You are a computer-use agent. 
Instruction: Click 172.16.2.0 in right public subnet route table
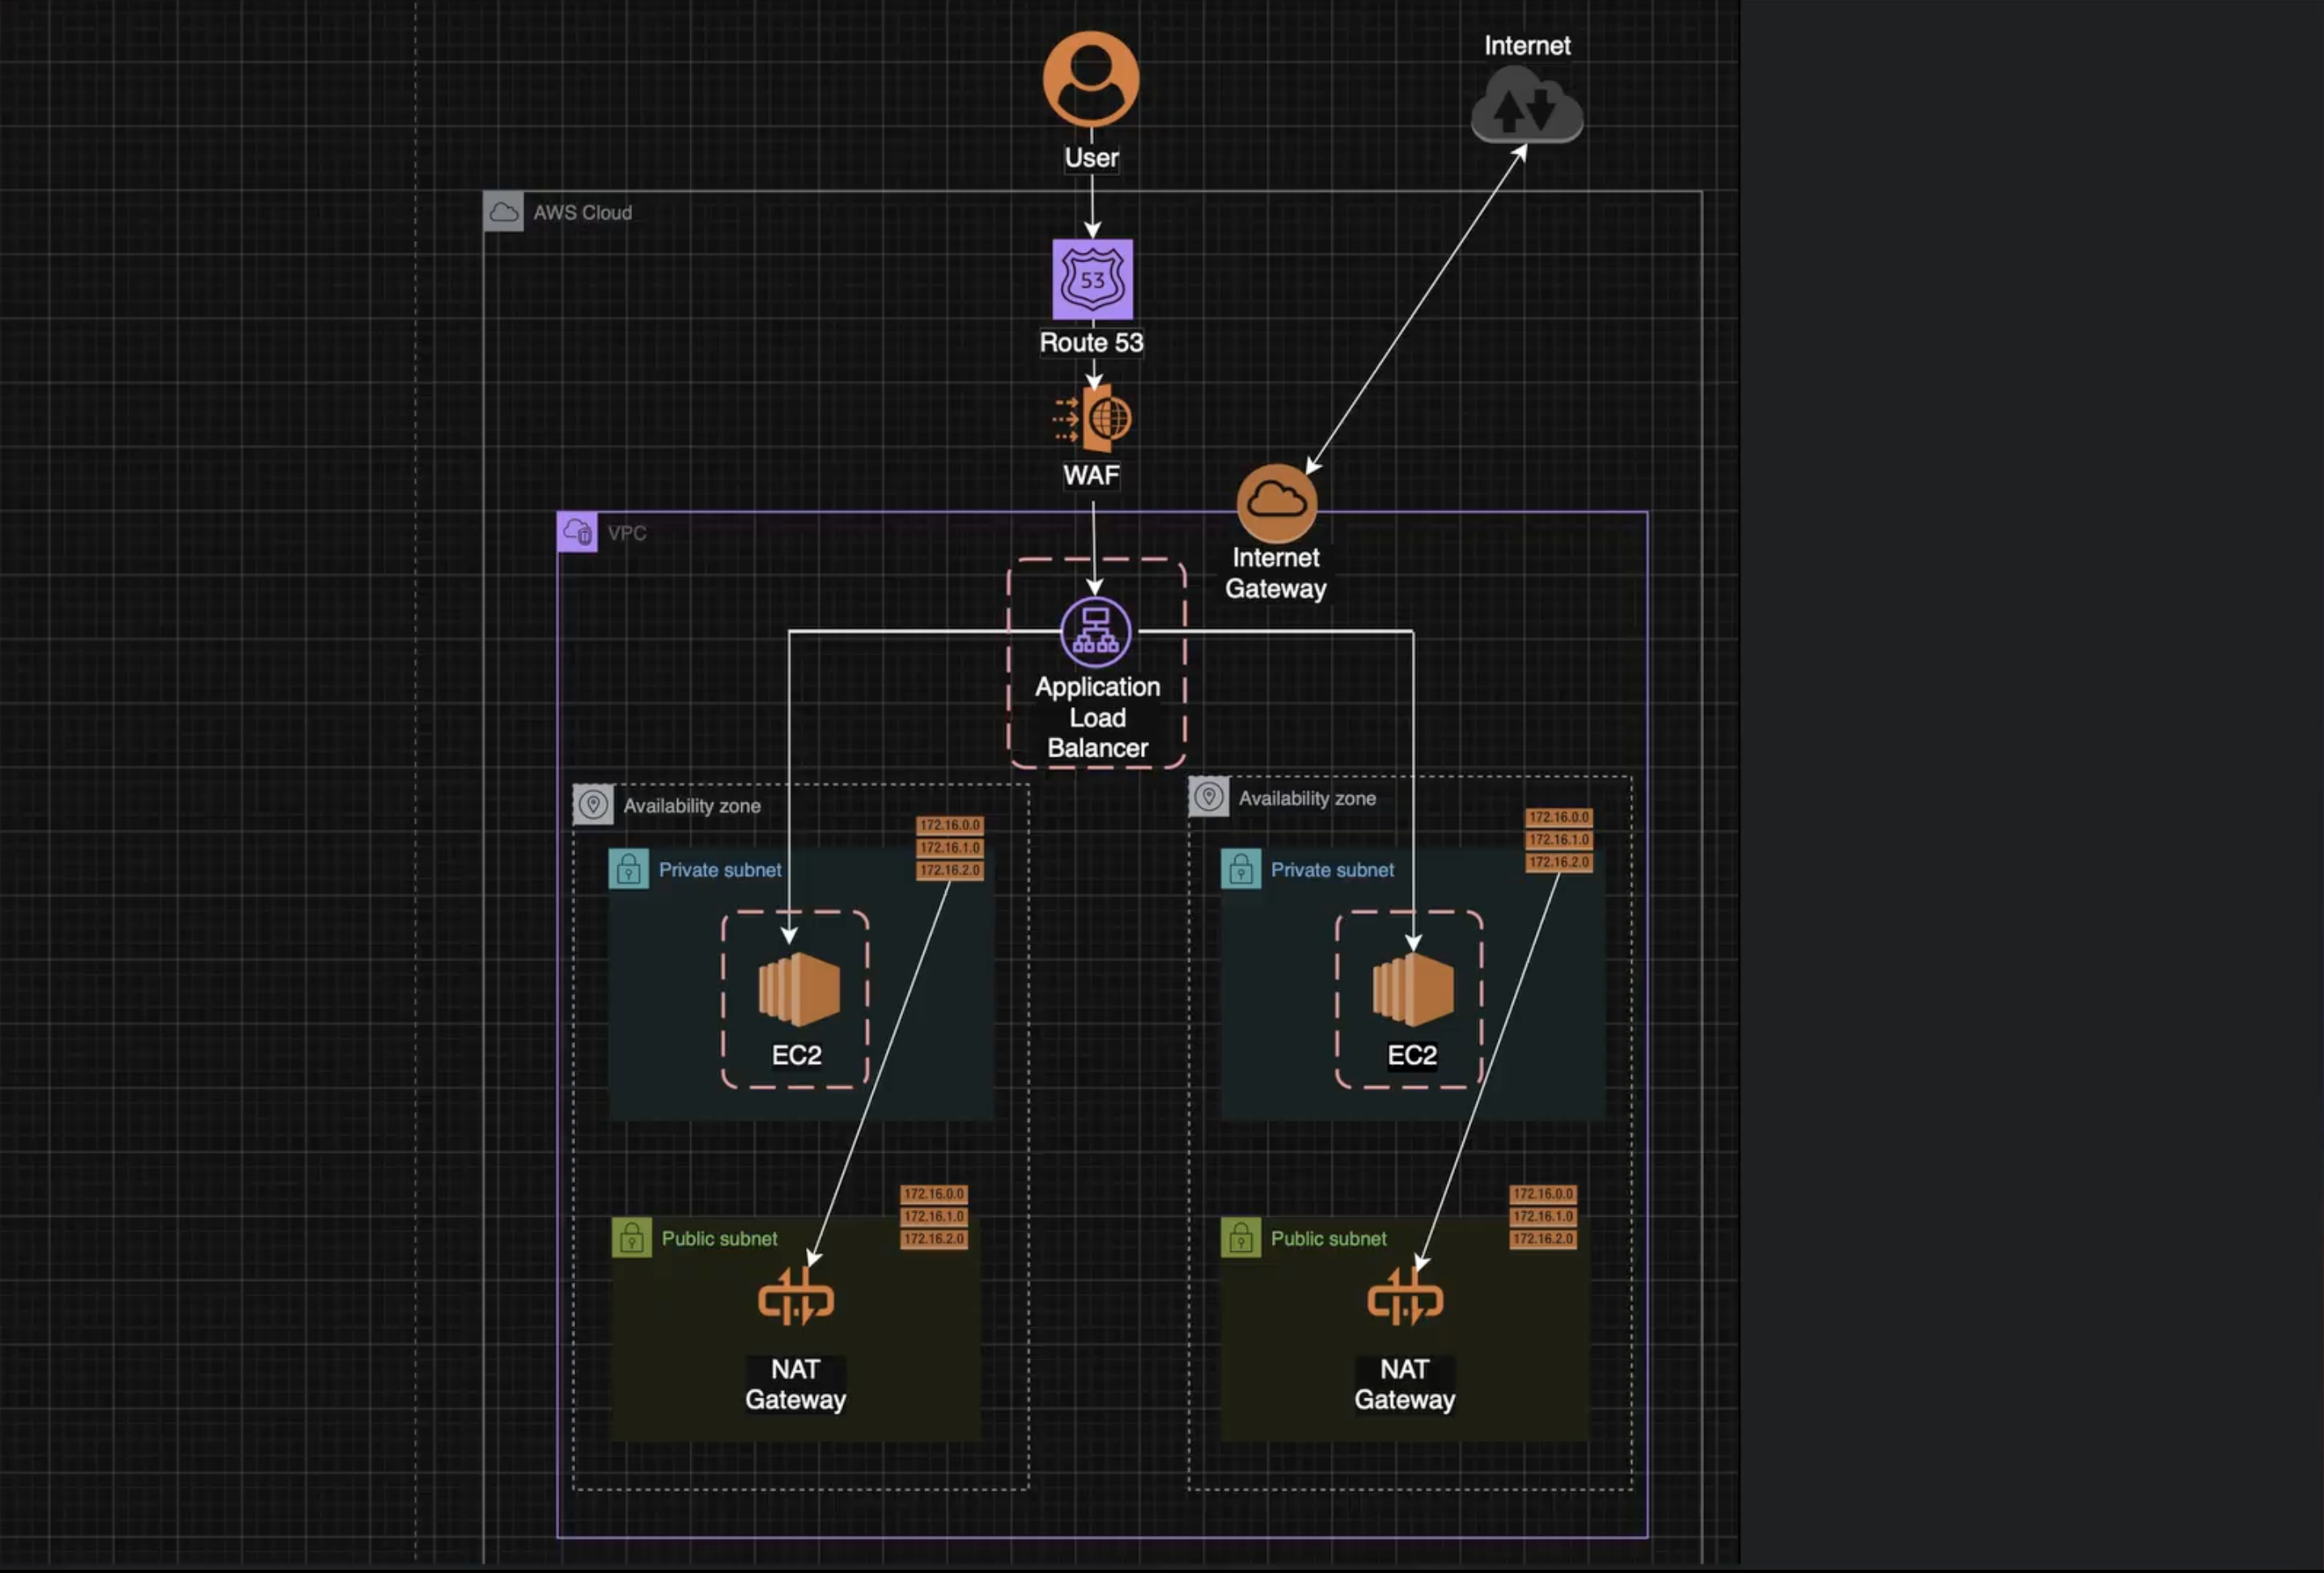coord(1543,1239)
